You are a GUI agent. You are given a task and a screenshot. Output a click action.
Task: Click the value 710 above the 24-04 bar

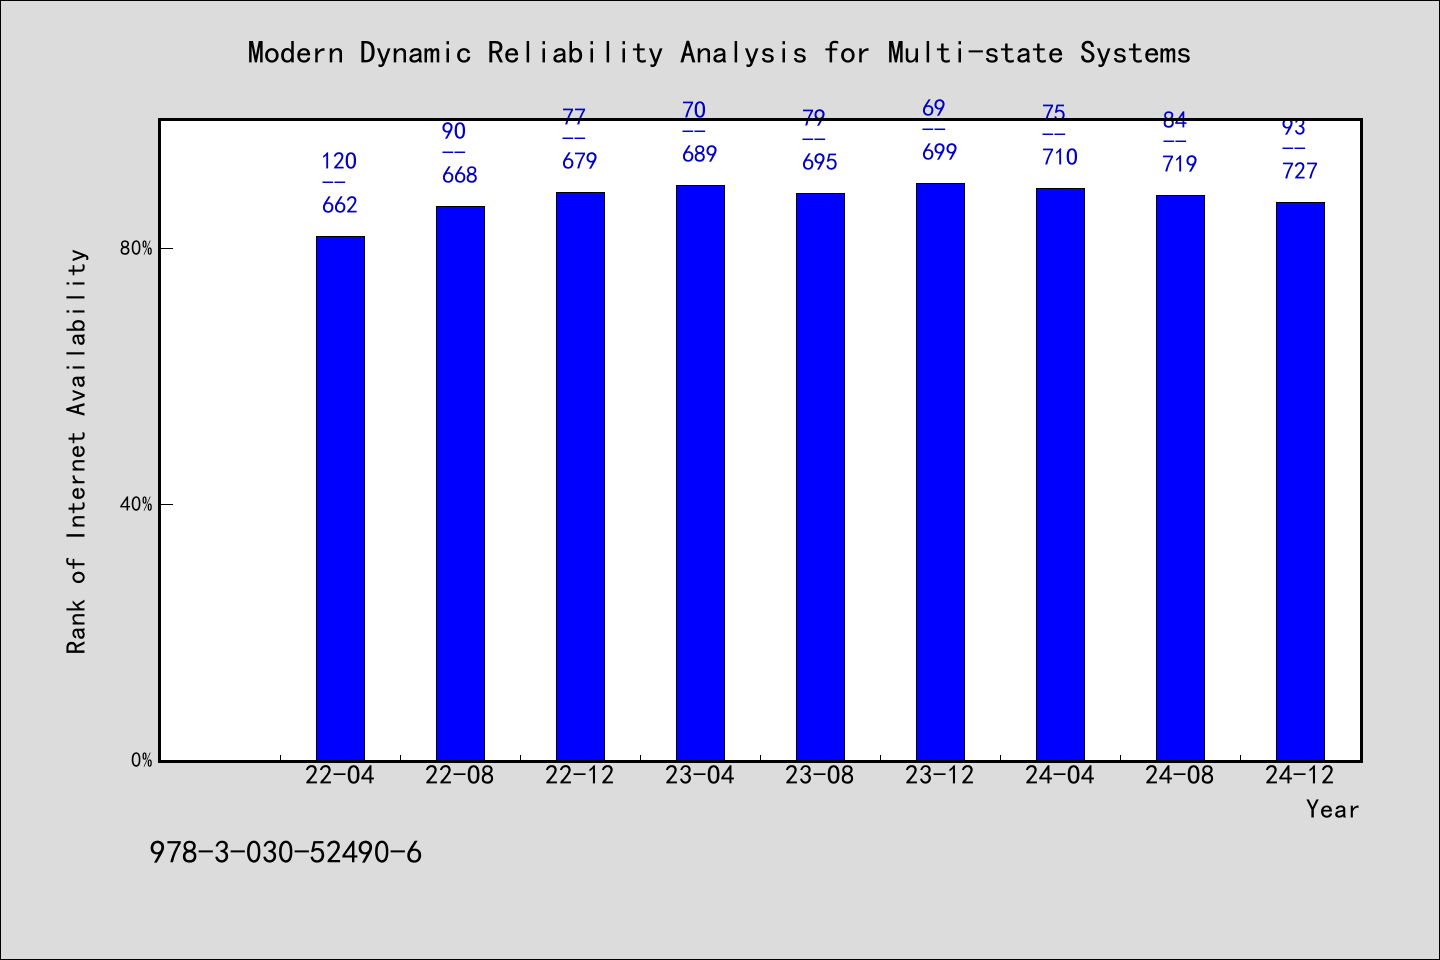[1060, 157]
